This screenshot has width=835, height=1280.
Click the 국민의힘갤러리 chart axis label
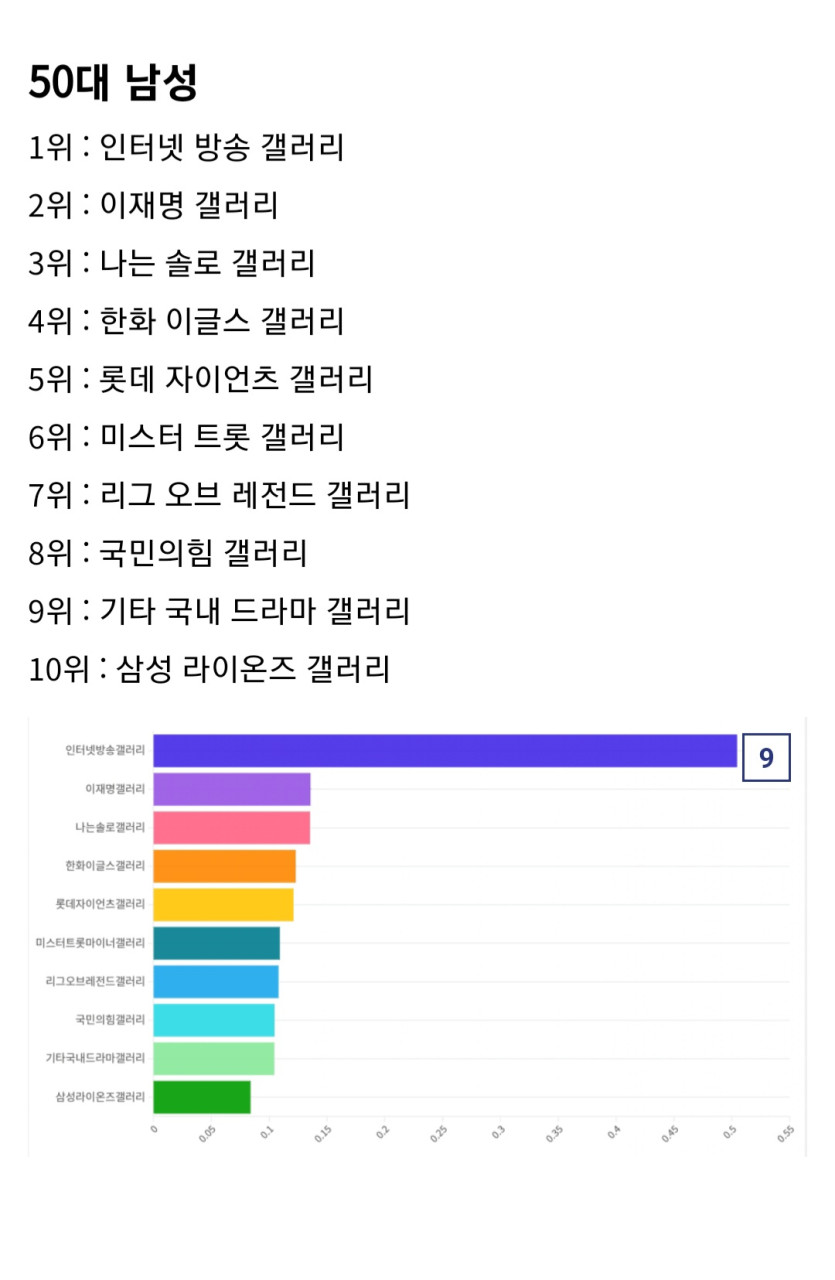tap(109, 1020)
